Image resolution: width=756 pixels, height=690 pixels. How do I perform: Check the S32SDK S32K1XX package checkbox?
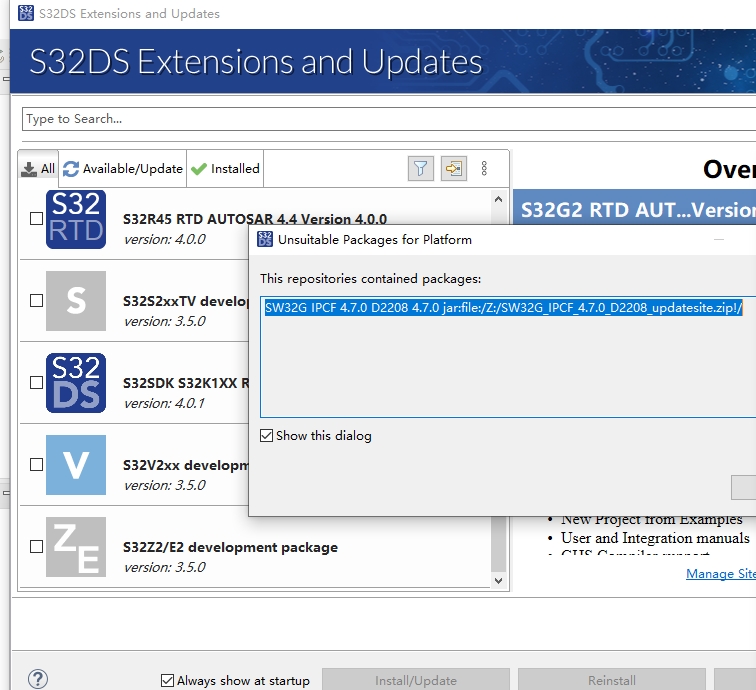click(36, 382)
